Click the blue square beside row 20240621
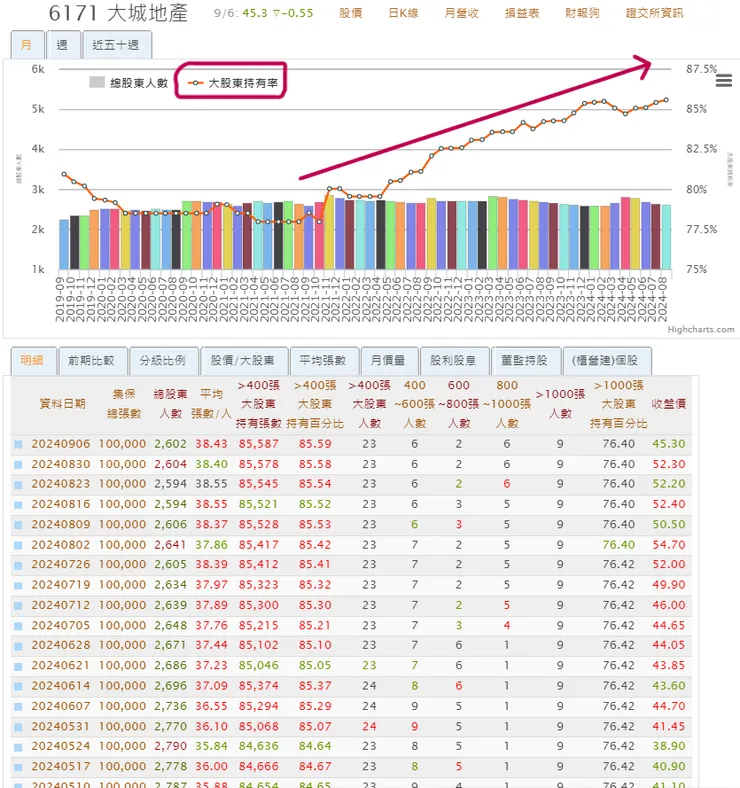Screen dimensions: 740x788 tap(19, 666)
